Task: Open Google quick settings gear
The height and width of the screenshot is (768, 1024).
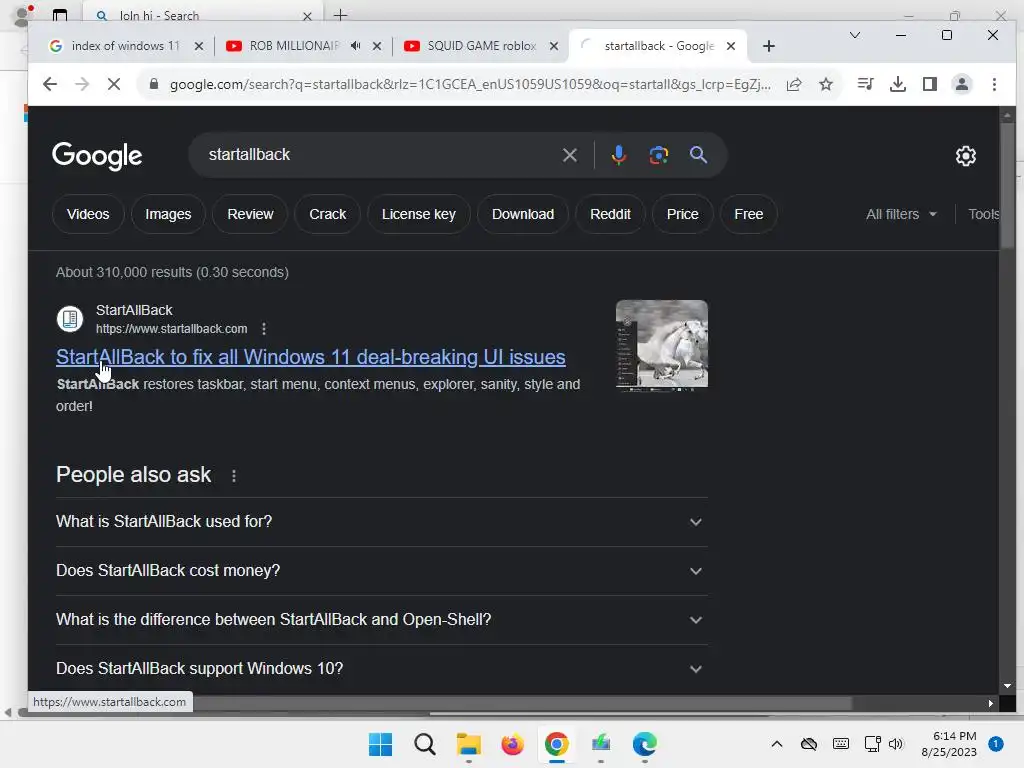Action: tap(966, 156)
